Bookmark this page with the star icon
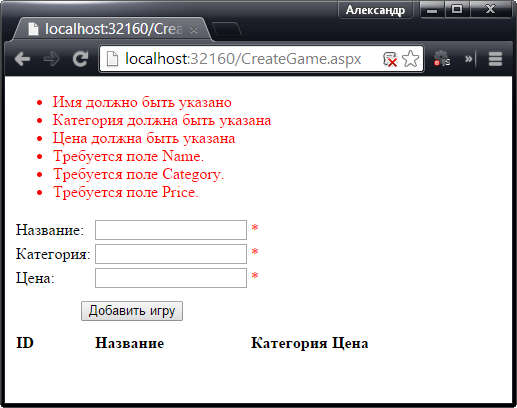Screen dimensions: 517x408 410,59
